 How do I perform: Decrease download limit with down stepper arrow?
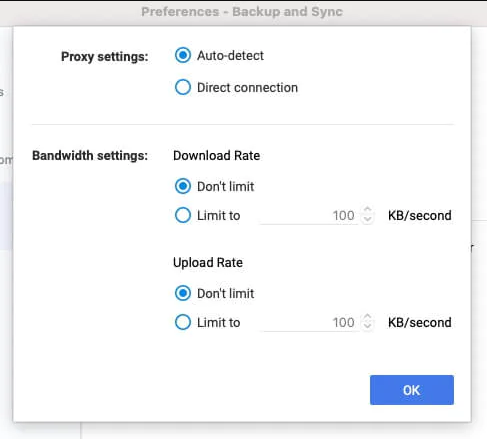tap(367, 219)
